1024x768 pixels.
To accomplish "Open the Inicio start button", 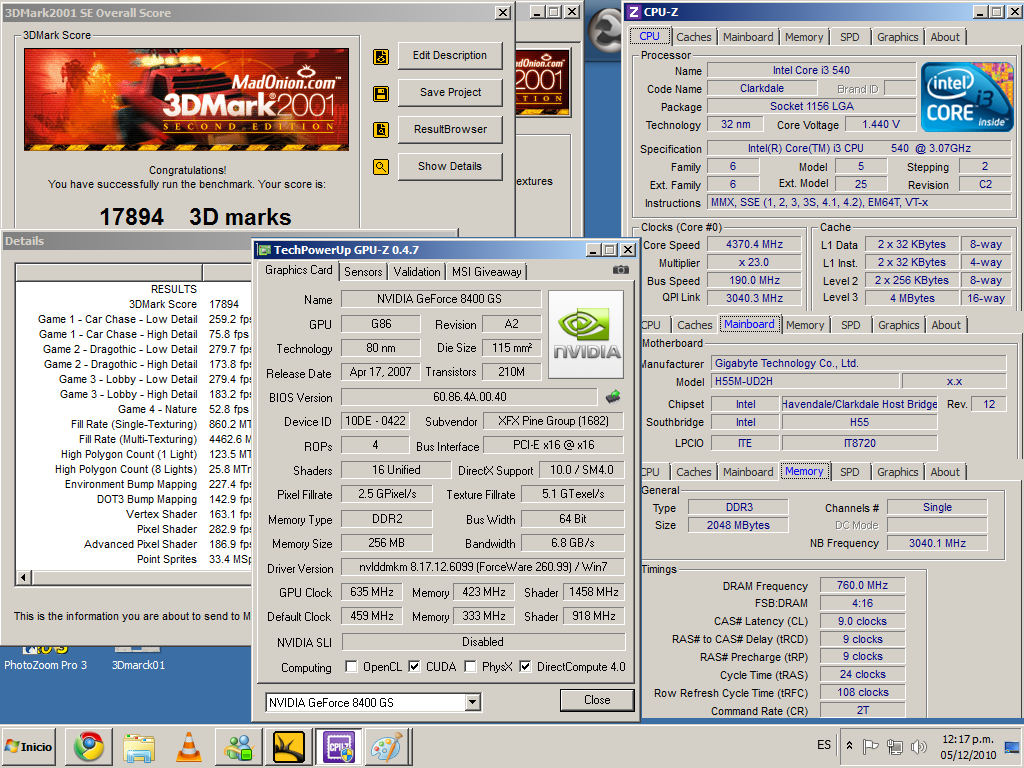I will [29, 747].
